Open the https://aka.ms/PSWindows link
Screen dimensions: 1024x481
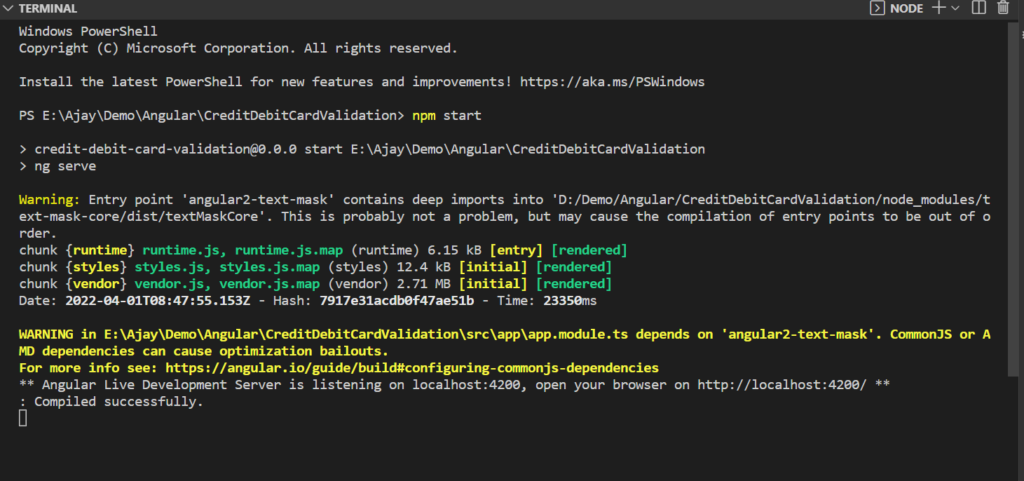coord(613,82)
